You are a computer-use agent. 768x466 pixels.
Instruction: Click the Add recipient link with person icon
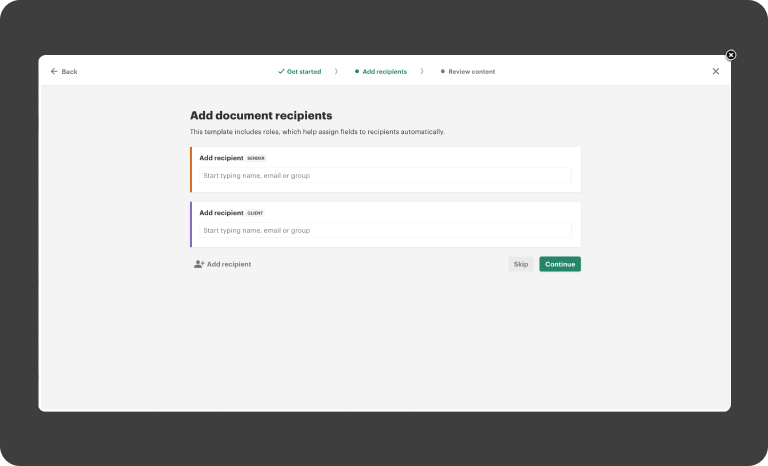pos(222,264)
